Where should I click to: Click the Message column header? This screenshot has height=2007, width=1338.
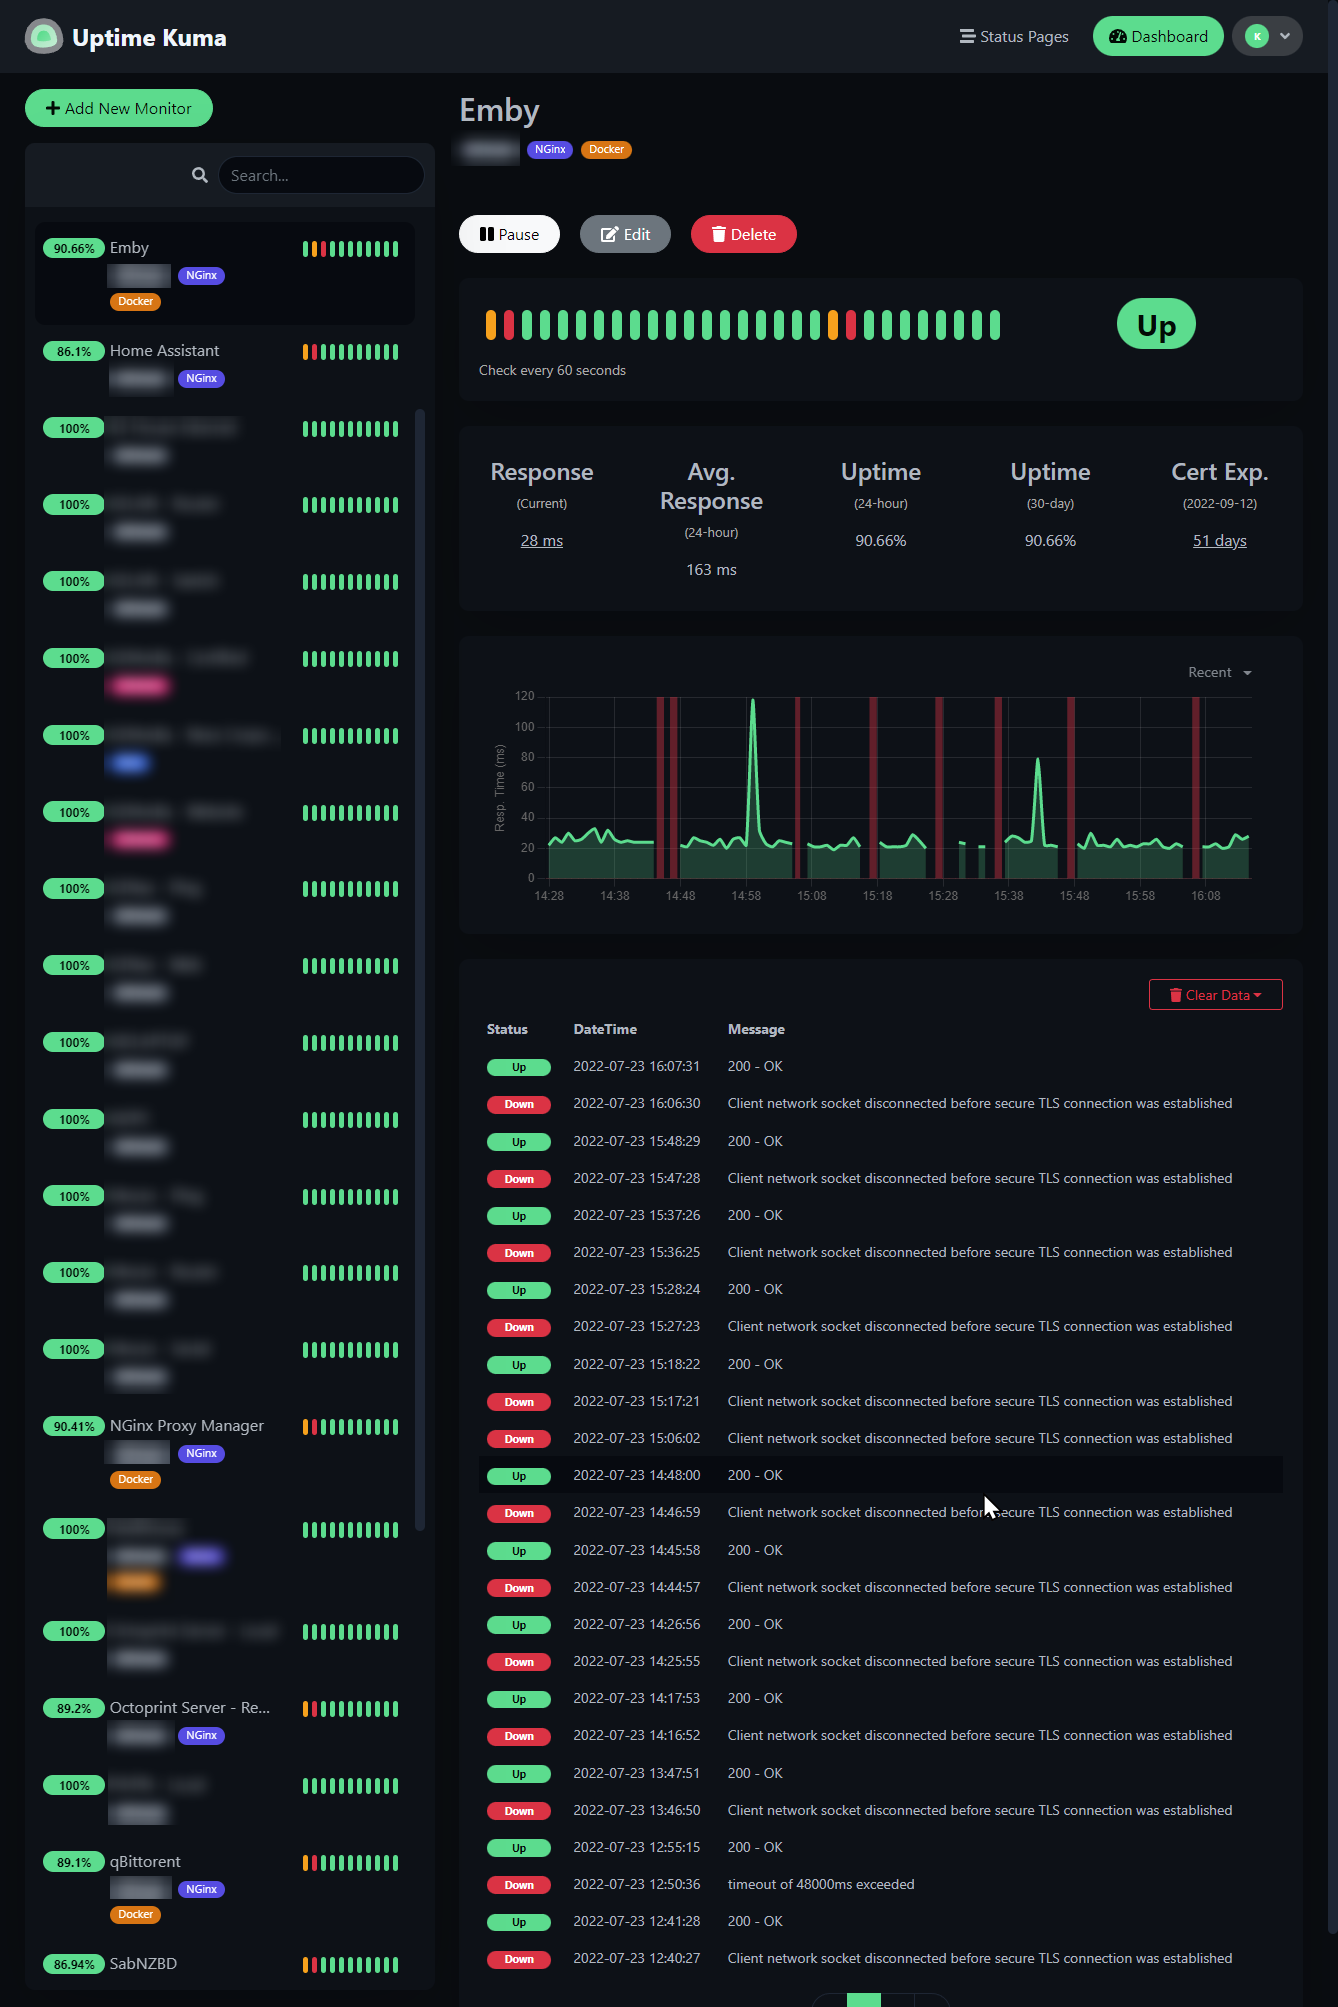[x=756, y=1029]
